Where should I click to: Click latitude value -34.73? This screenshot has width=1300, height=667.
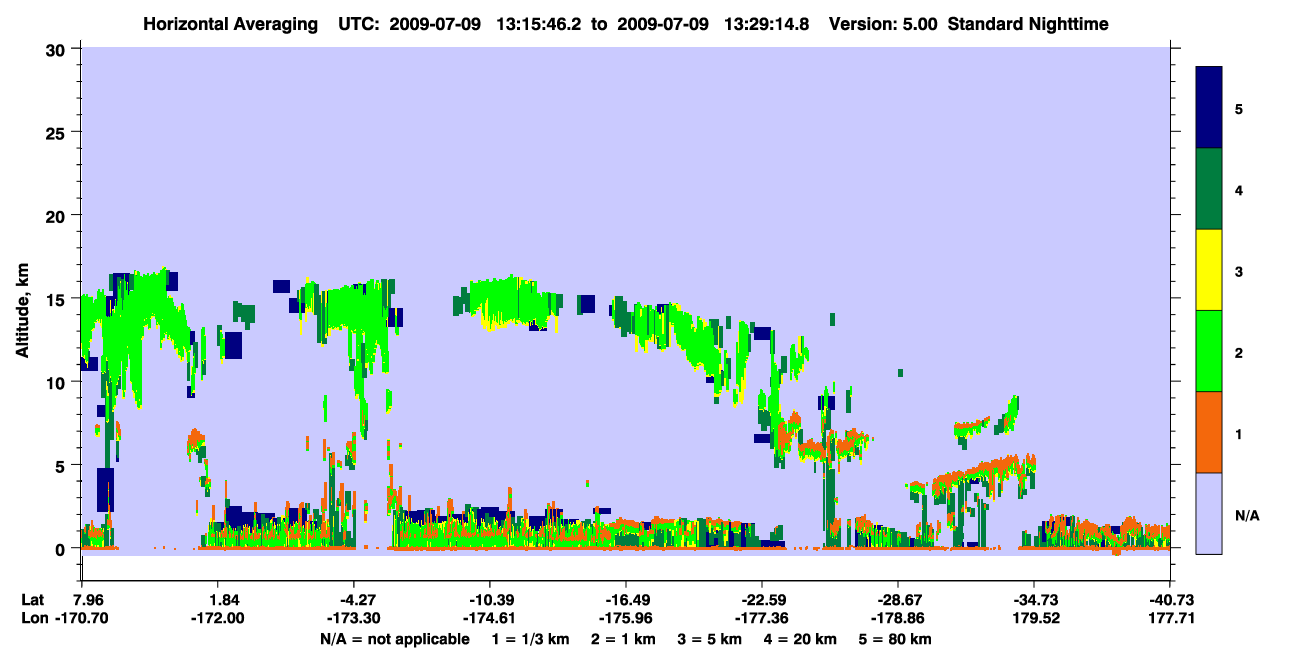point(1034,600)
